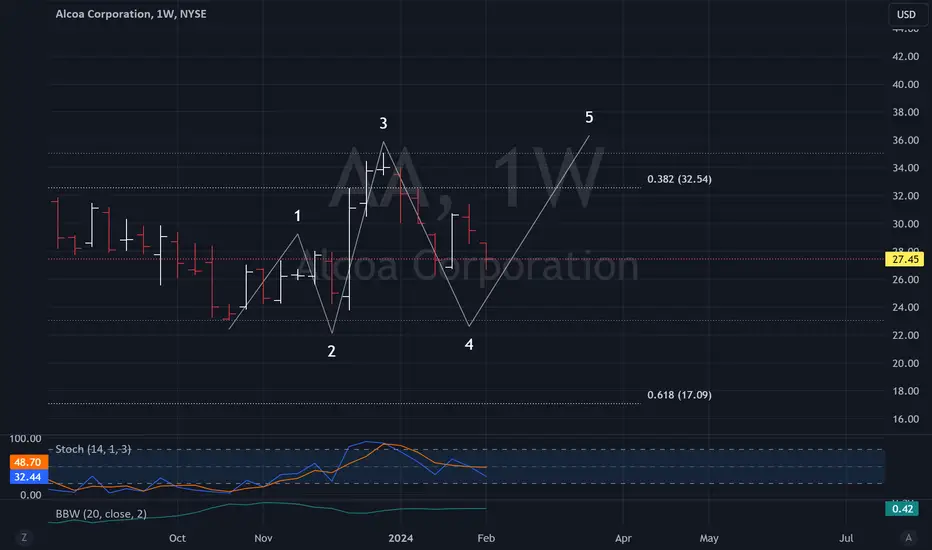Image resolution: width=932 pixels, height=550 pixels.
Task: Click the Nov label on time axis
Action: pos(263,538)
